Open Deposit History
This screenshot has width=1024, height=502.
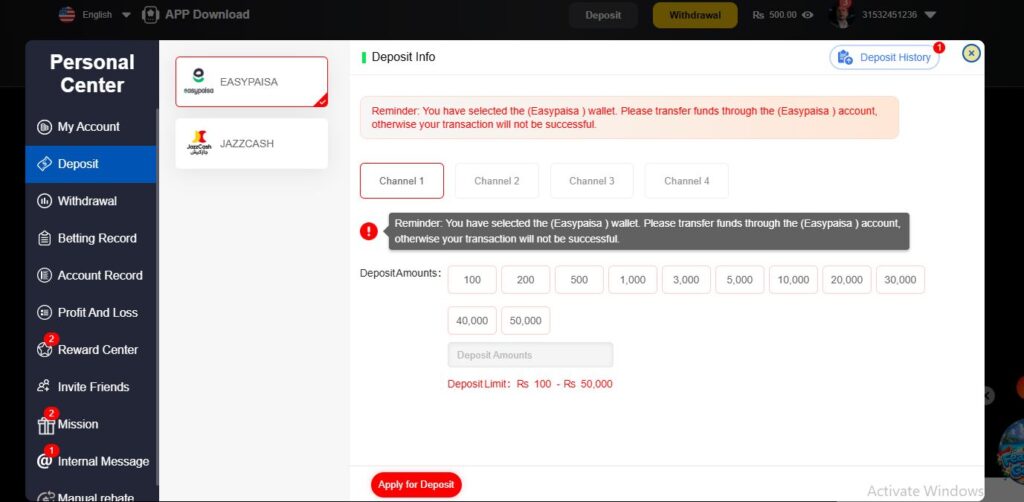(x=884, y=57)
